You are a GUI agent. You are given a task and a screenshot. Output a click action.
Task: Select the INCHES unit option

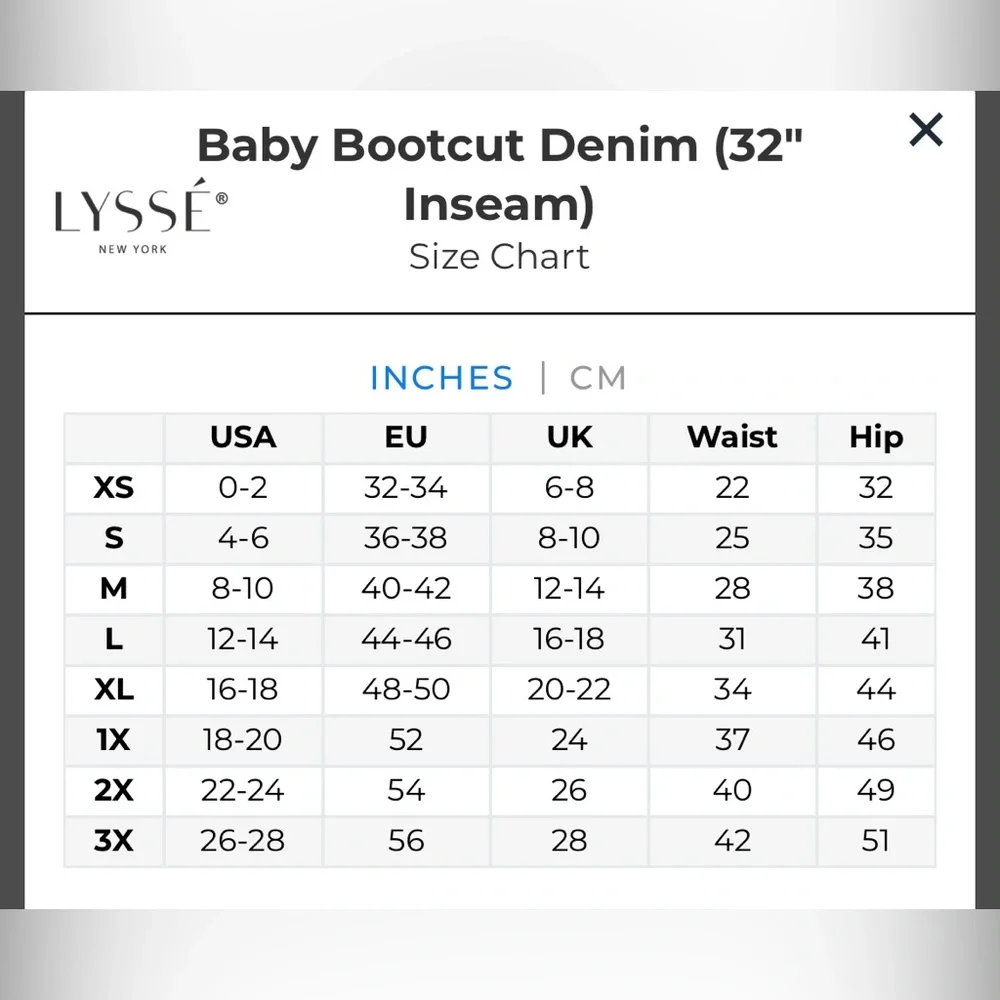point(441,378)
